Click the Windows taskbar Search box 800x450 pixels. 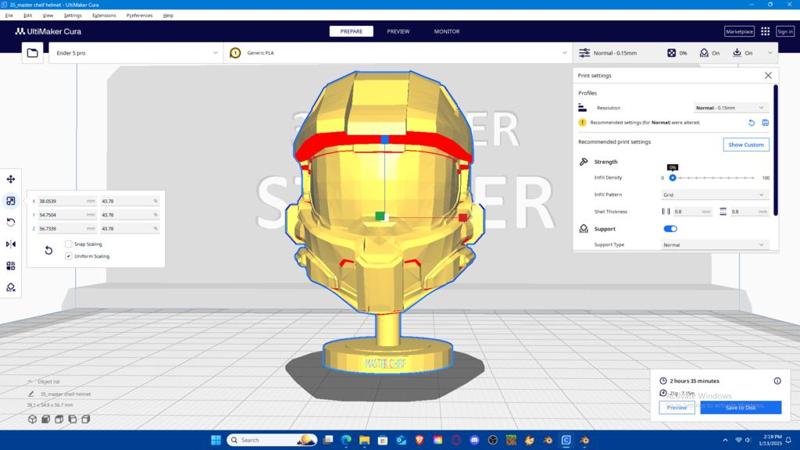click(x=271, y=440)
